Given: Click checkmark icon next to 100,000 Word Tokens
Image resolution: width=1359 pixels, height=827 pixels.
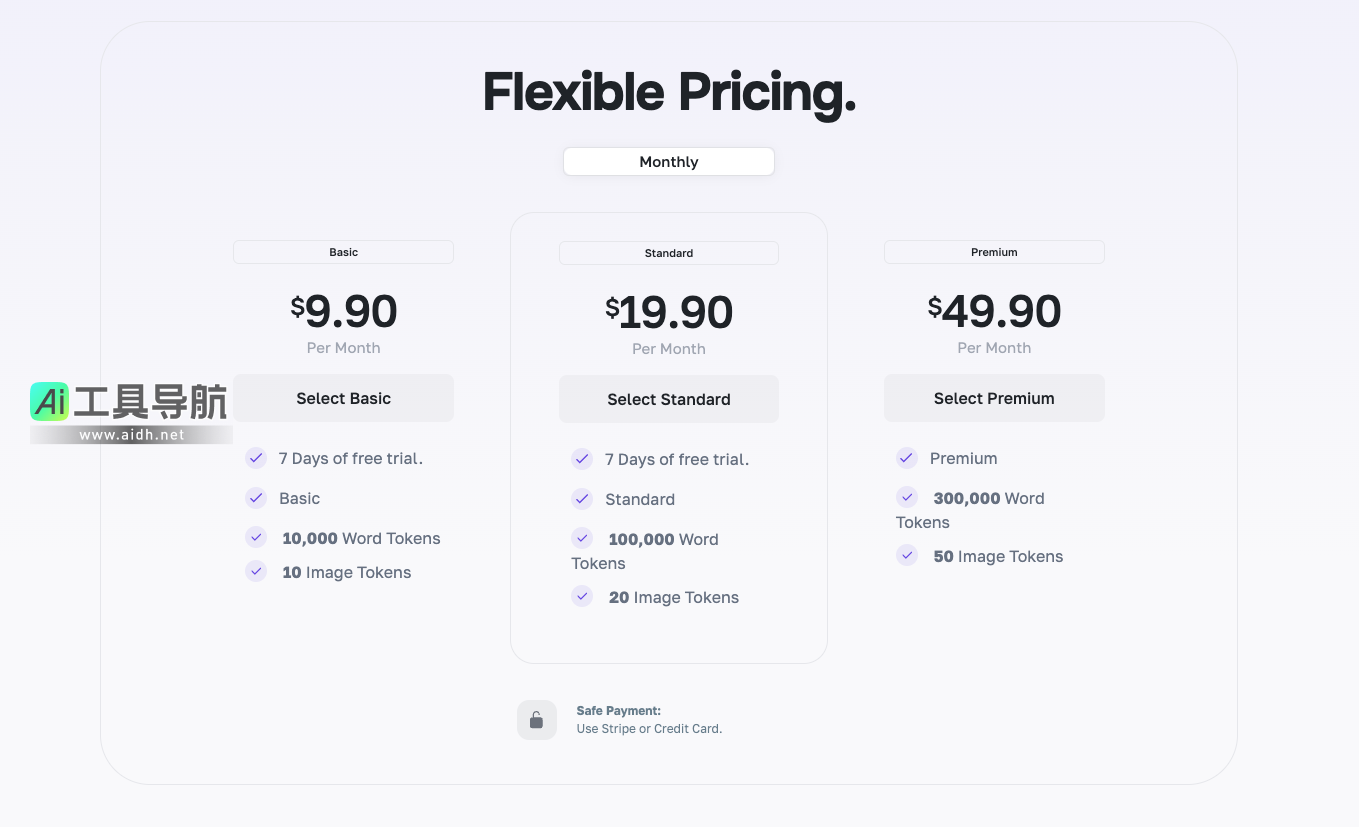Looking at the screenshot, I should click(x=582, y=538).
